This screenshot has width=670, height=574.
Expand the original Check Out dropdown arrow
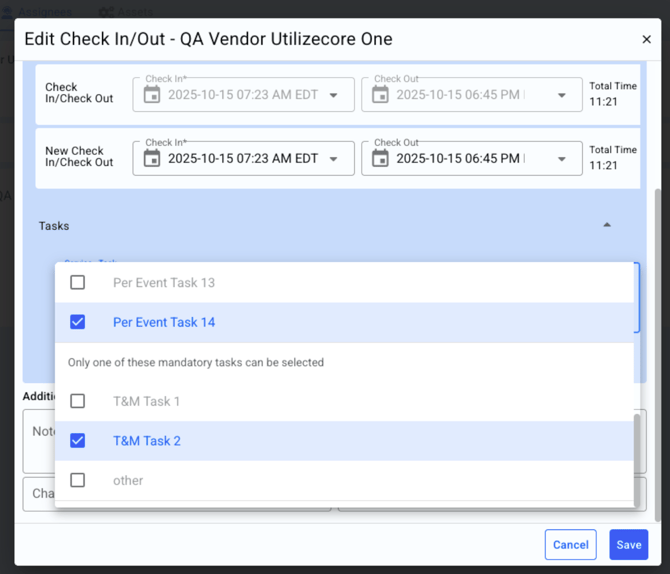click(562, 96)
